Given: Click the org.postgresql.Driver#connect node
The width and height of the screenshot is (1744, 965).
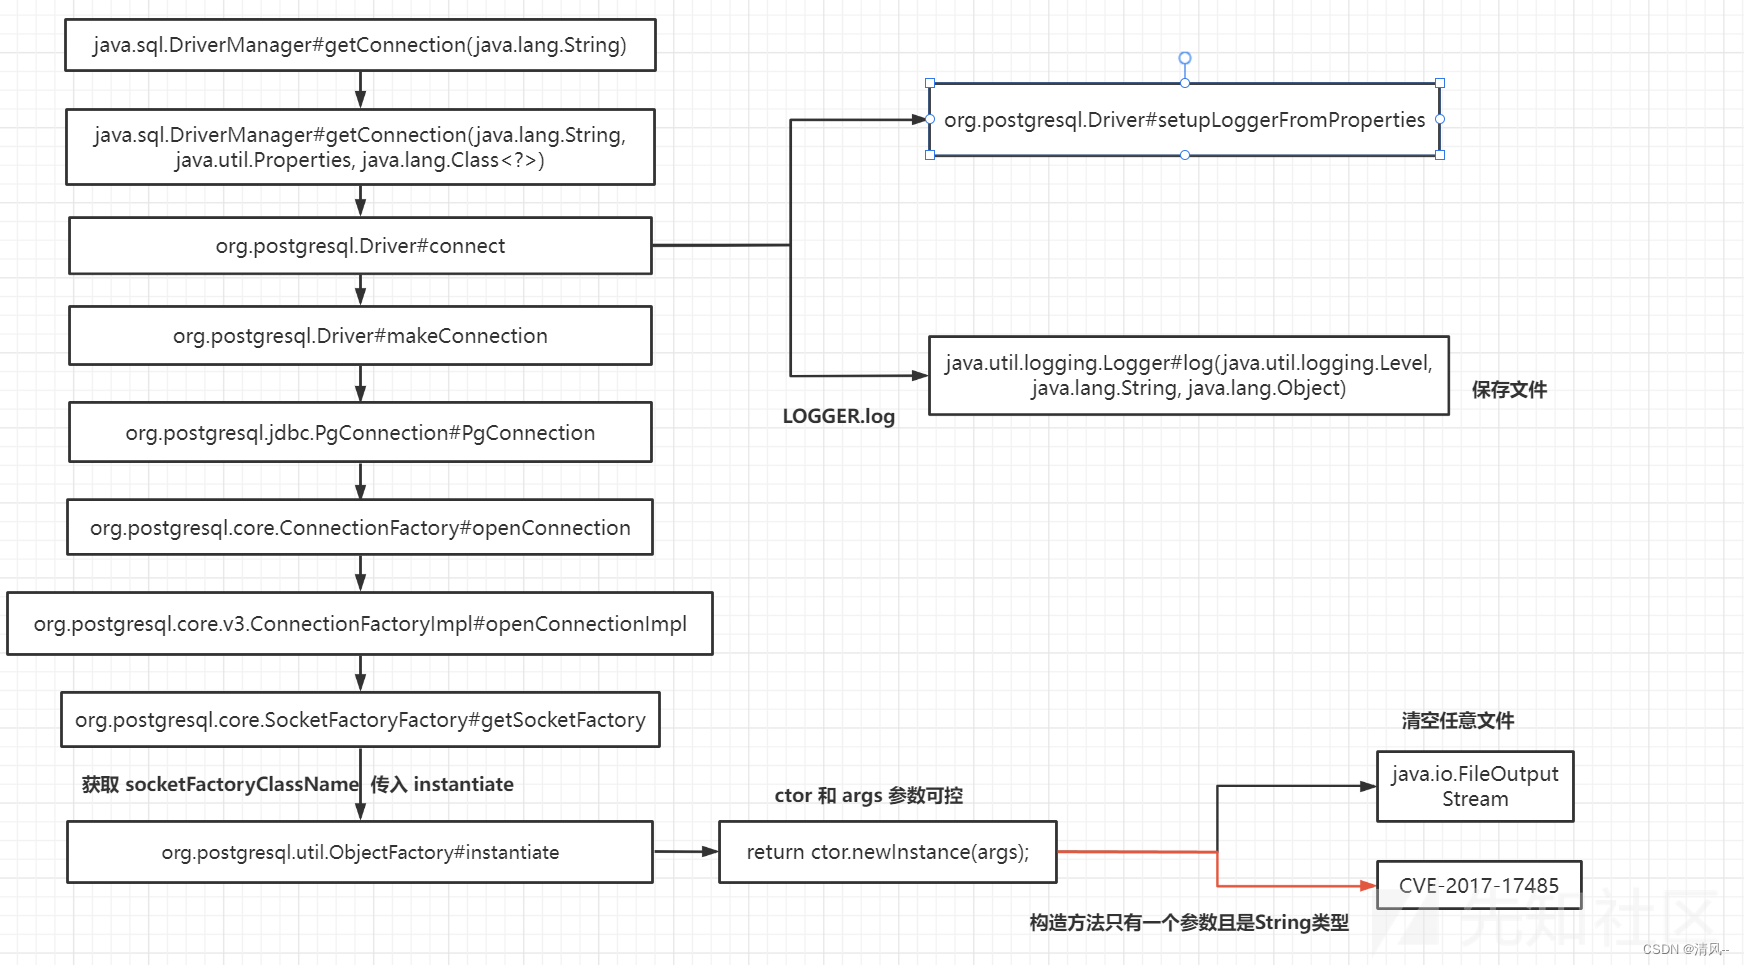Looking at the screenshot, I should coord(360,246).
